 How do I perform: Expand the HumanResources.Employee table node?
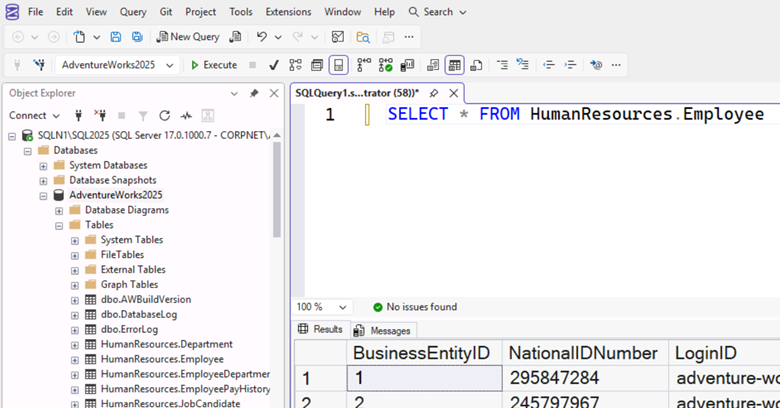(x=75, y=359)
